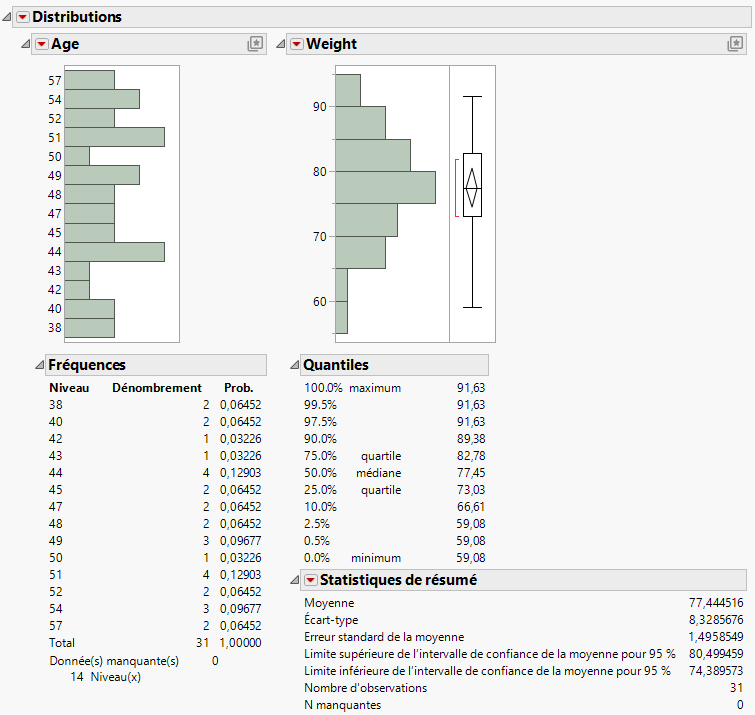Screen dimensions: 755x715
Task: Click the lower confidence limit value 74,389573
Action: [x=716, y=671]
